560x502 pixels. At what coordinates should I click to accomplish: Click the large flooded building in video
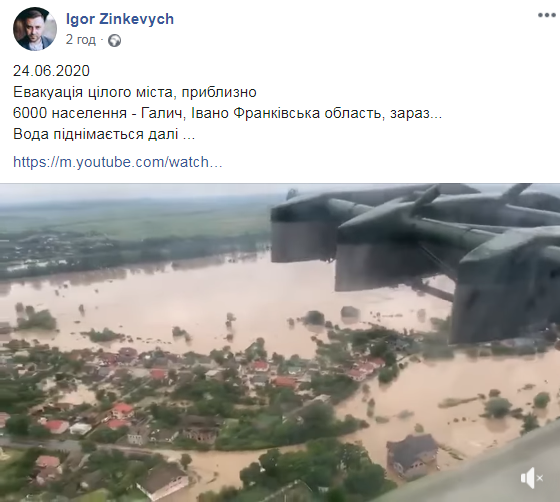tap(412, 456)
